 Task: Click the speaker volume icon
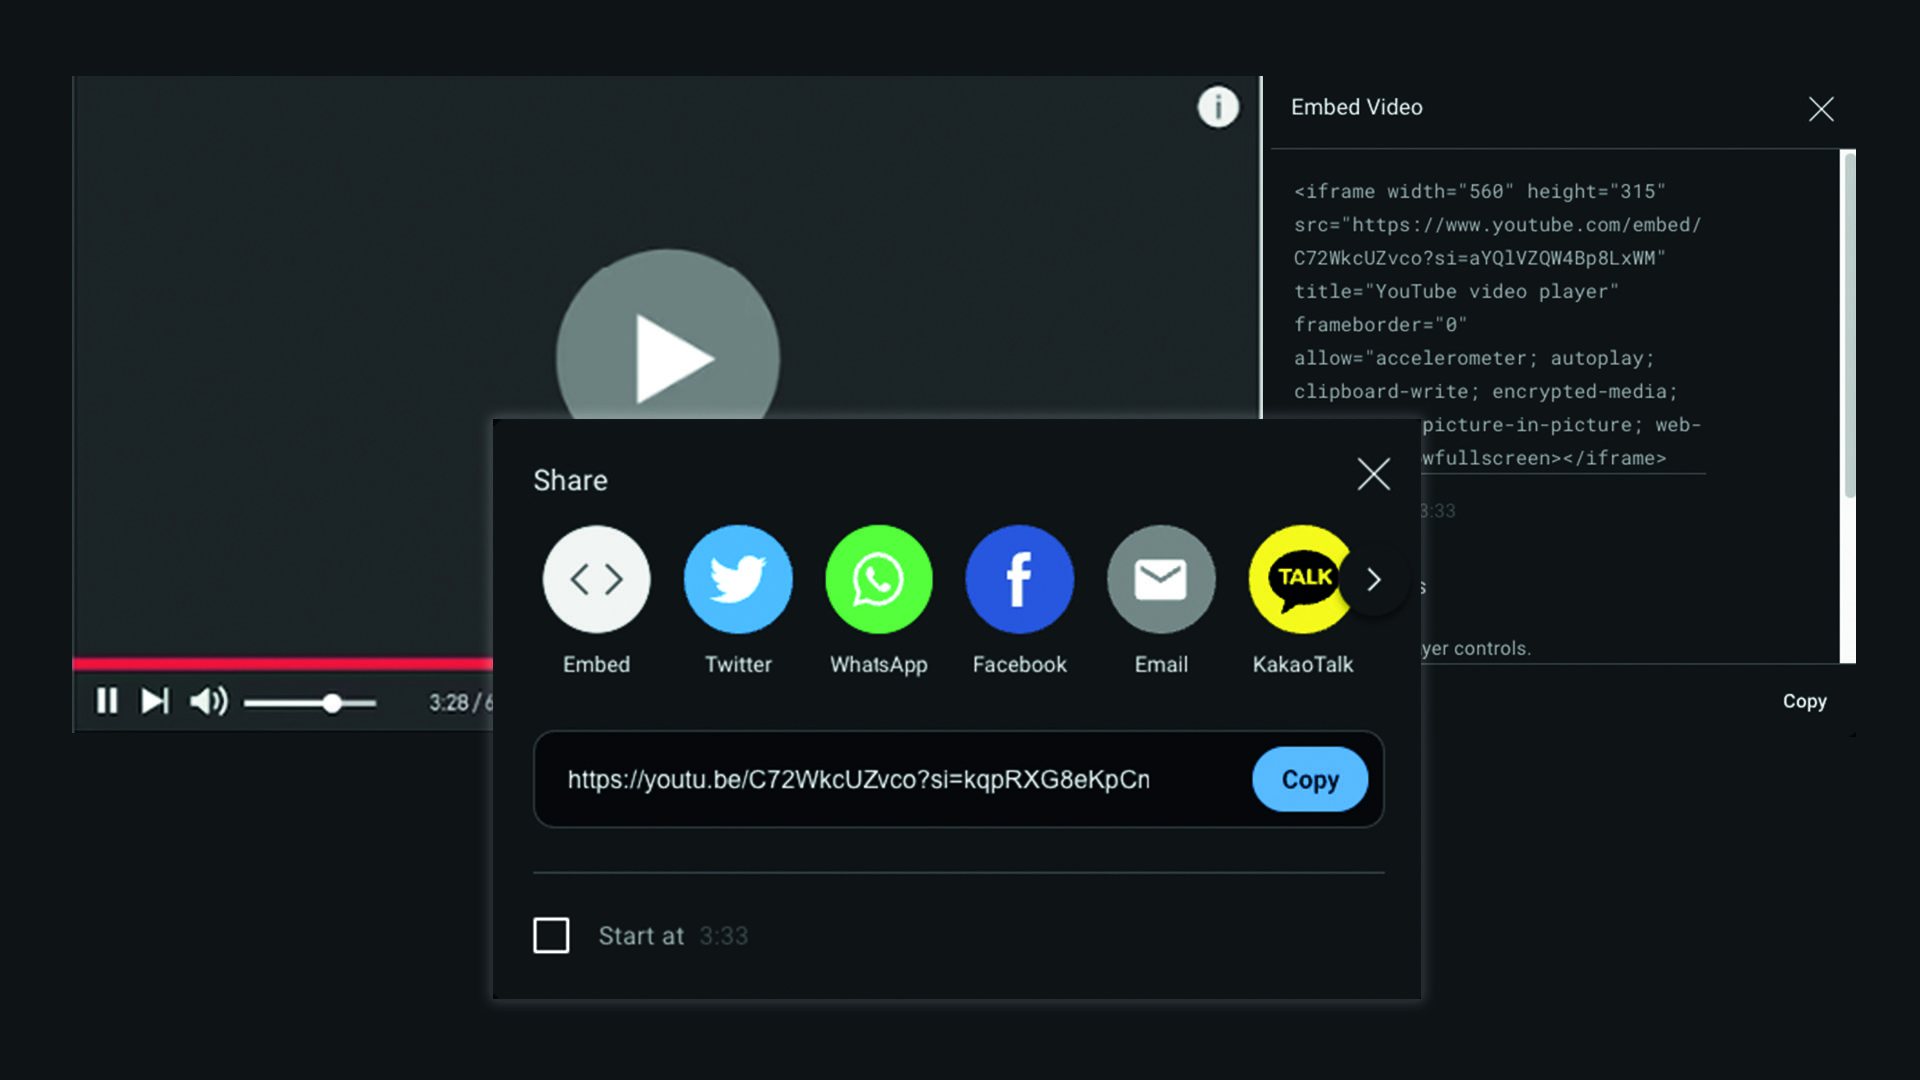coord(208,701)
